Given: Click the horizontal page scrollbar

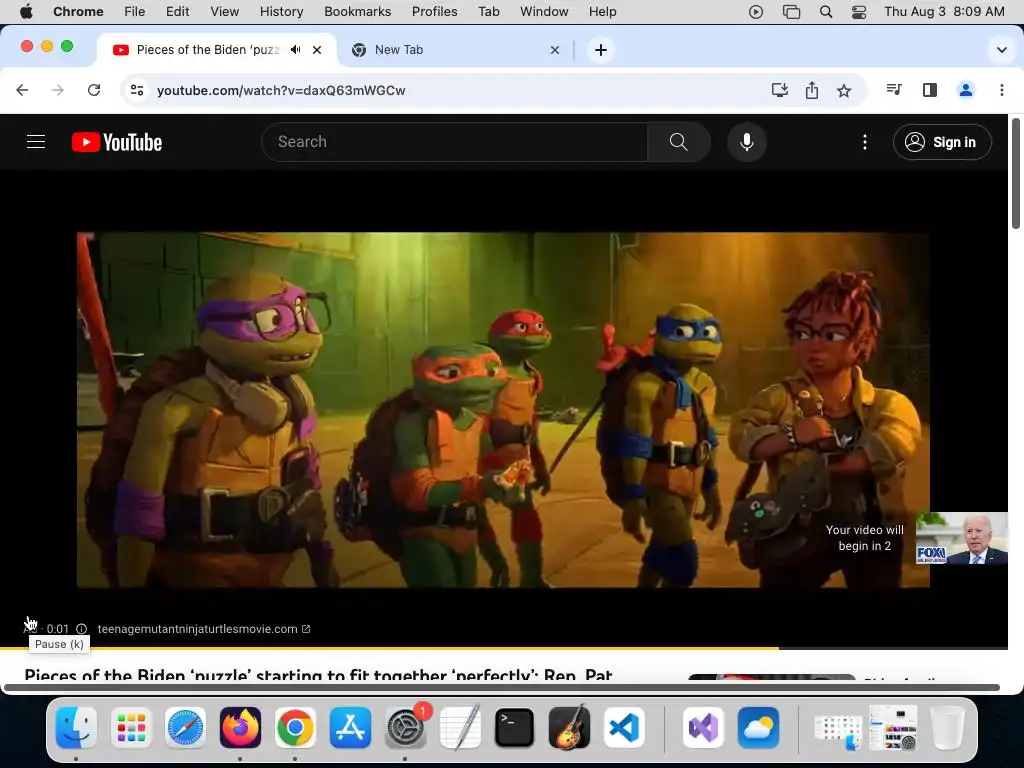Looking at the screenshot, I should coord(502,687).
